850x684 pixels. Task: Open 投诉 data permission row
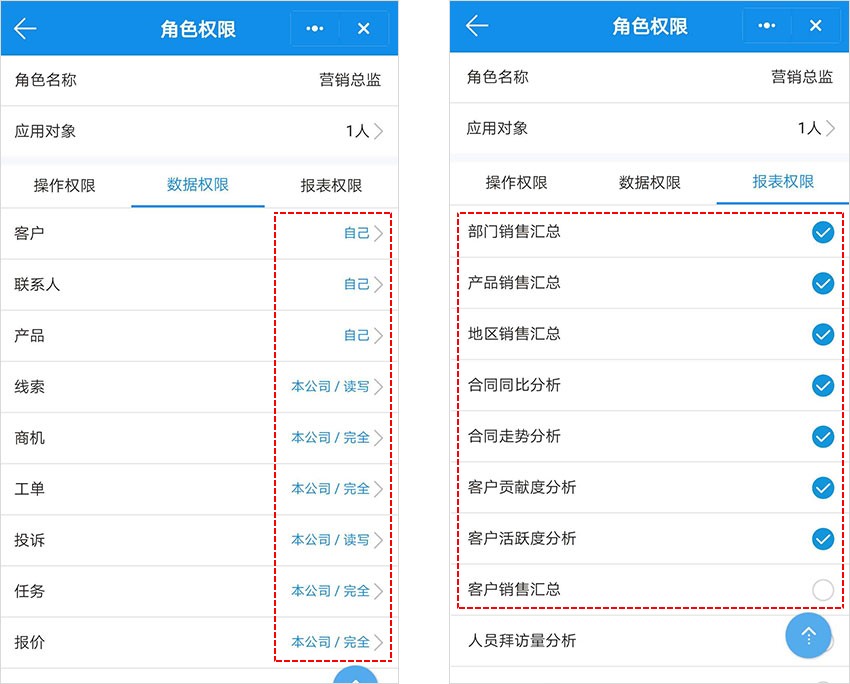(x=200, y=540)
